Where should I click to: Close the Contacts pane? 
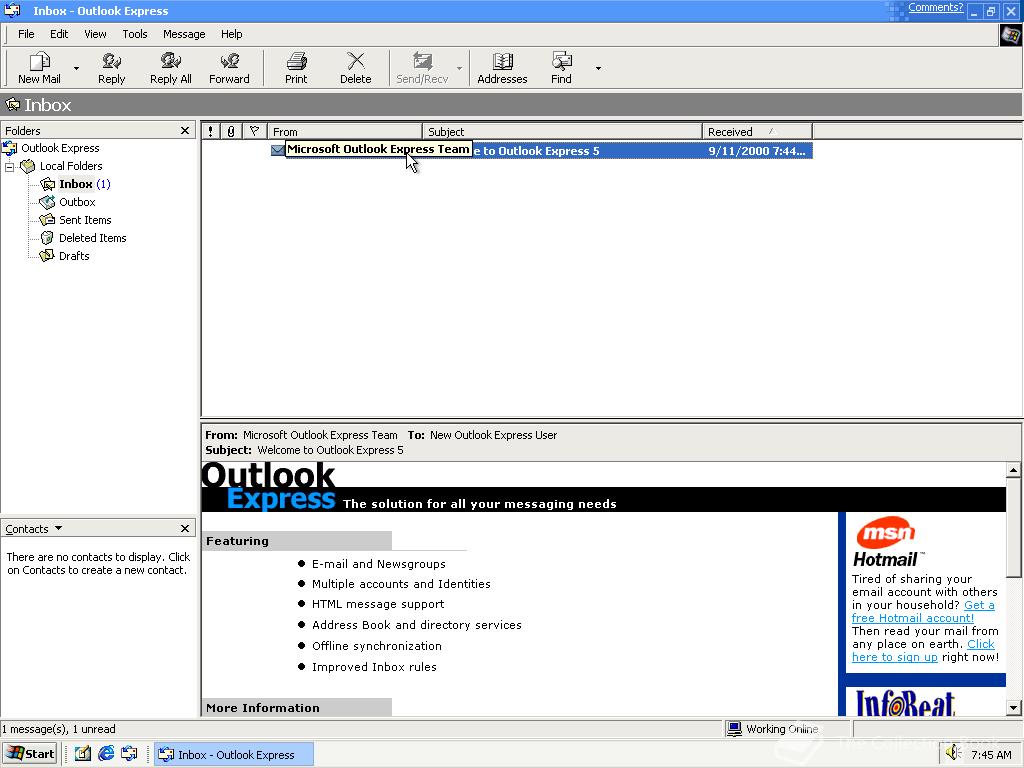click(185, 528)
